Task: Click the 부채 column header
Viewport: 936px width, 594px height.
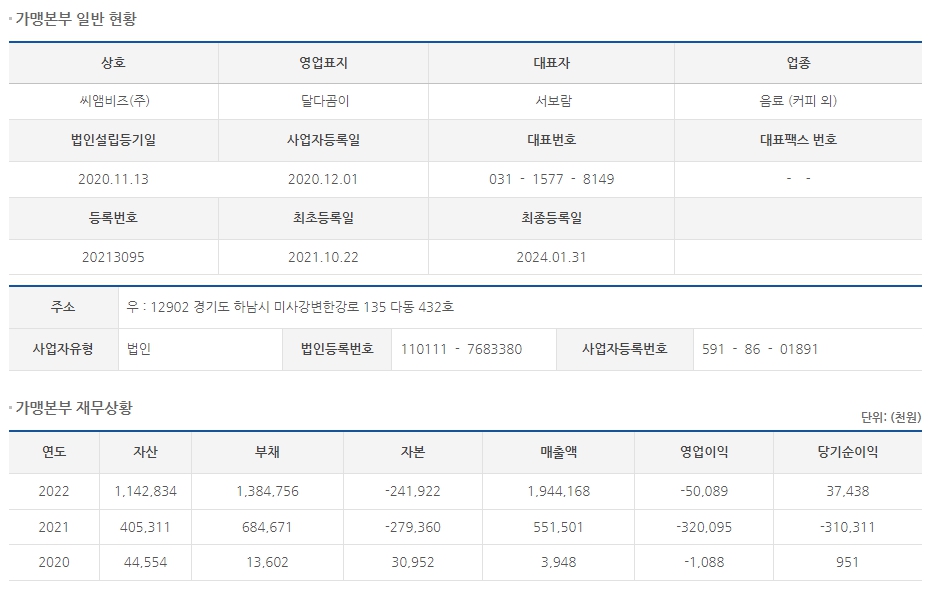Action: tap(267, 453)
